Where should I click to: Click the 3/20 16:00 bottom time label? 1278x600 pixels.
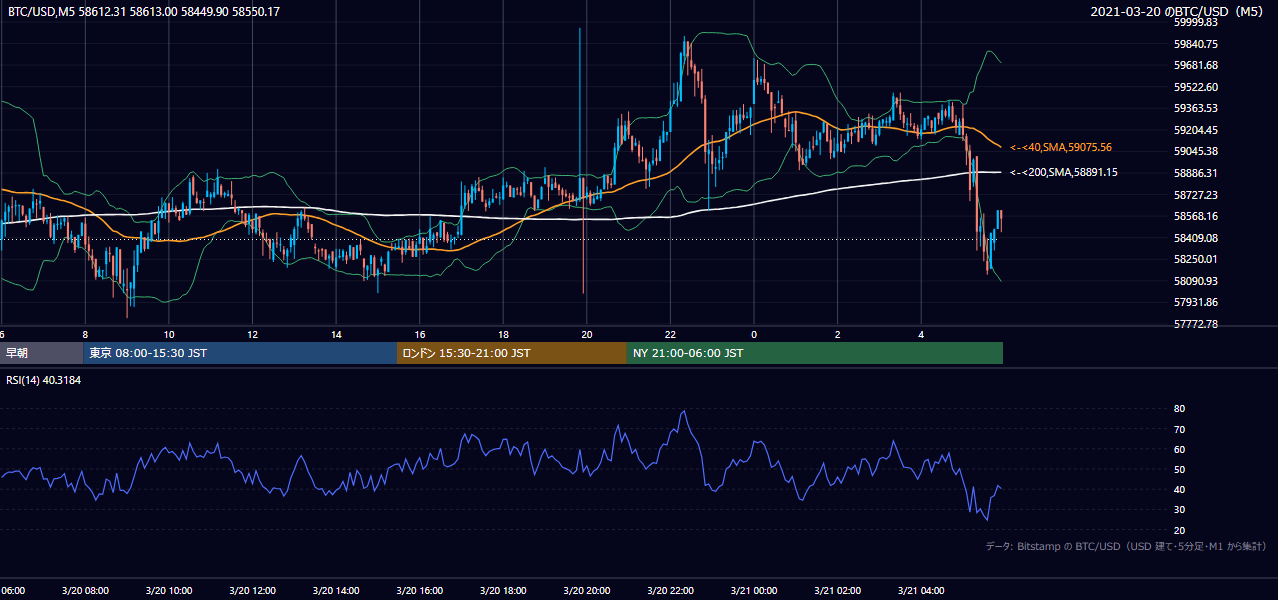(x=419, y=591)
